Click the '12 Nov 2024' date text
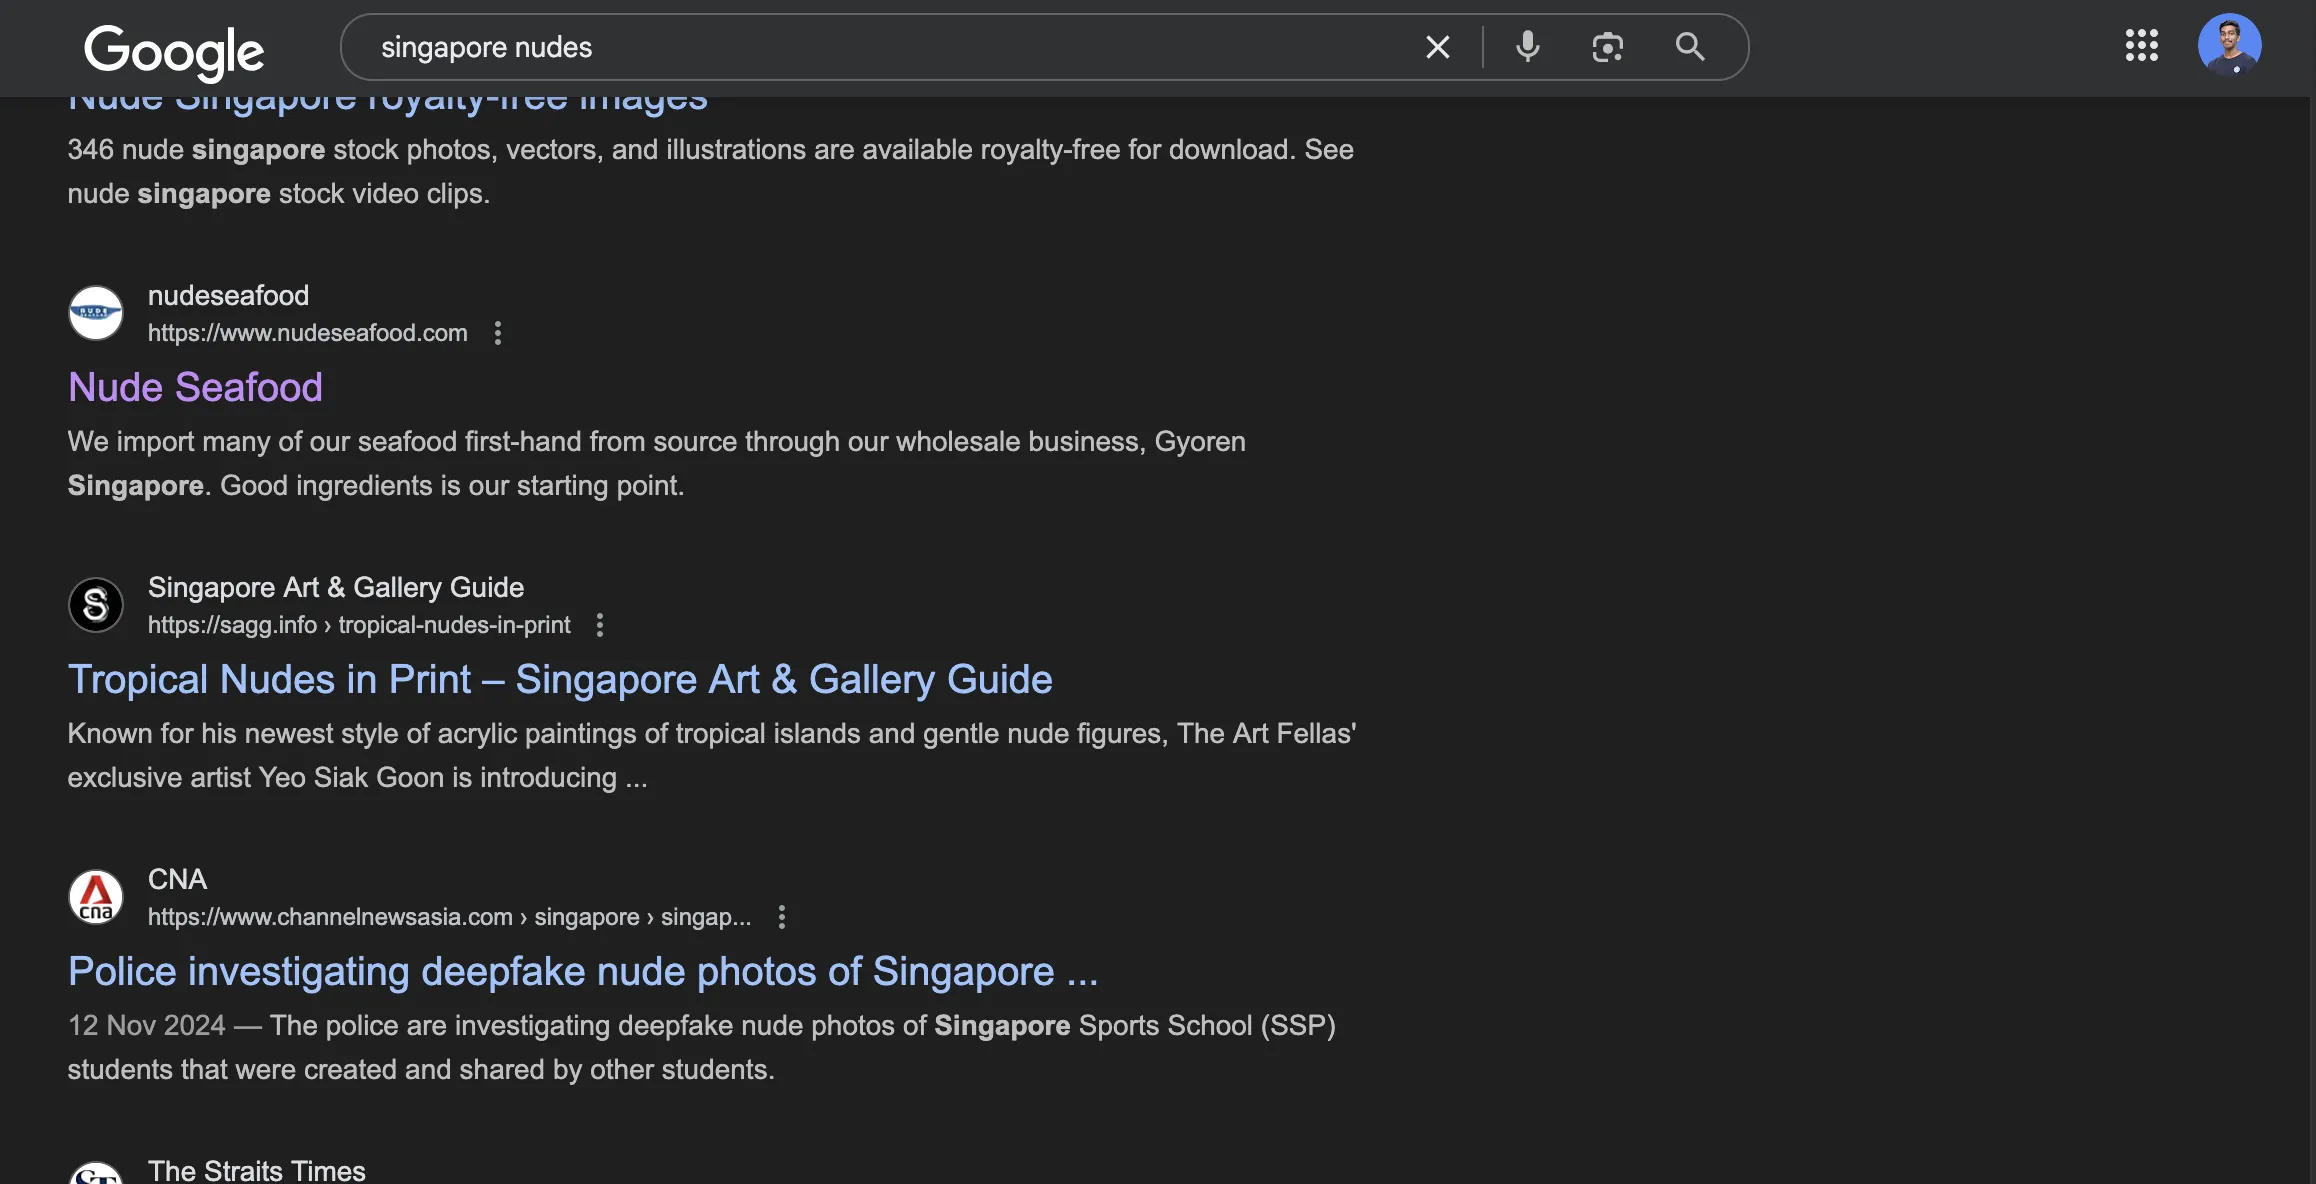This screenshot has width=2316, height=1184. point(146,1026)
